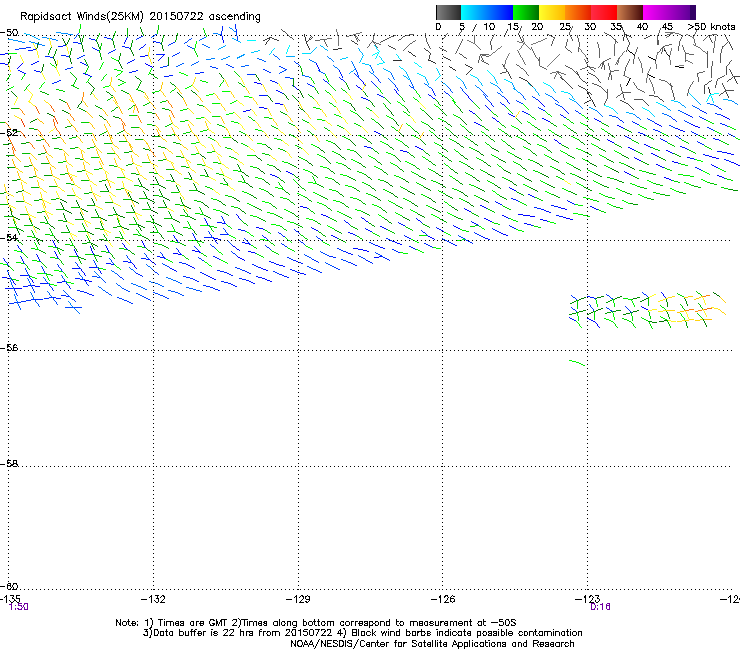Click the "-56" latitude axis label
The image size is (740, 650).
[9, 347]
